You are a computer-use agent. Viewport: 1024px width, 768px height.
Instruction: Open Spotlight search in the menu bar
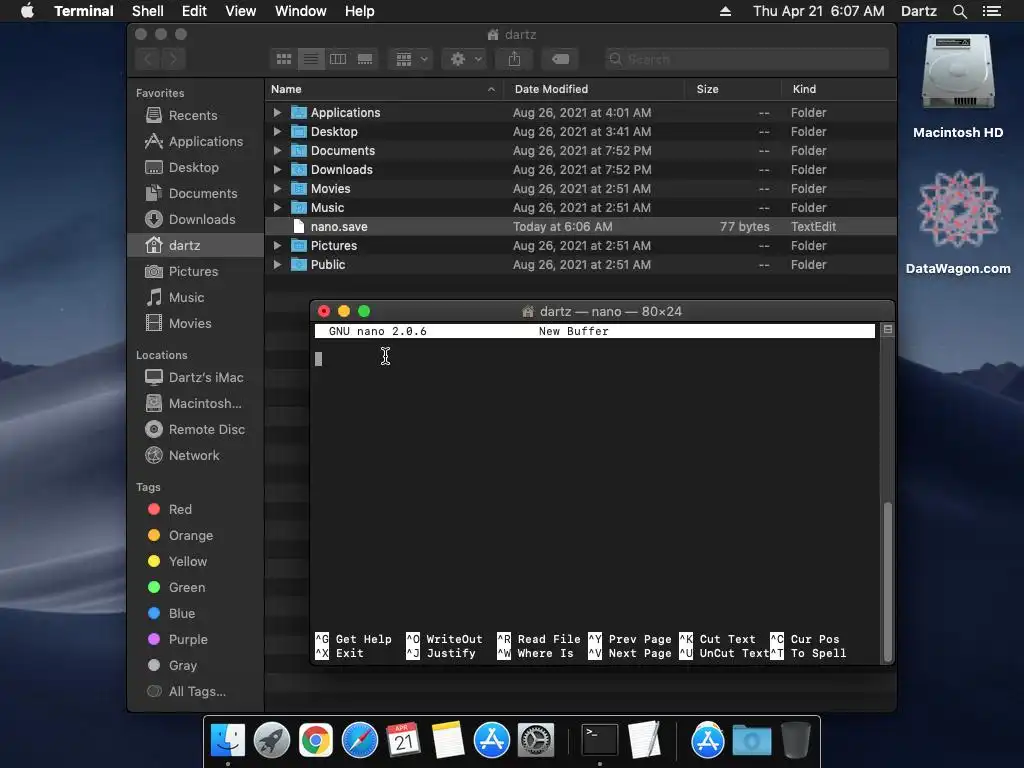coord(959,11)
